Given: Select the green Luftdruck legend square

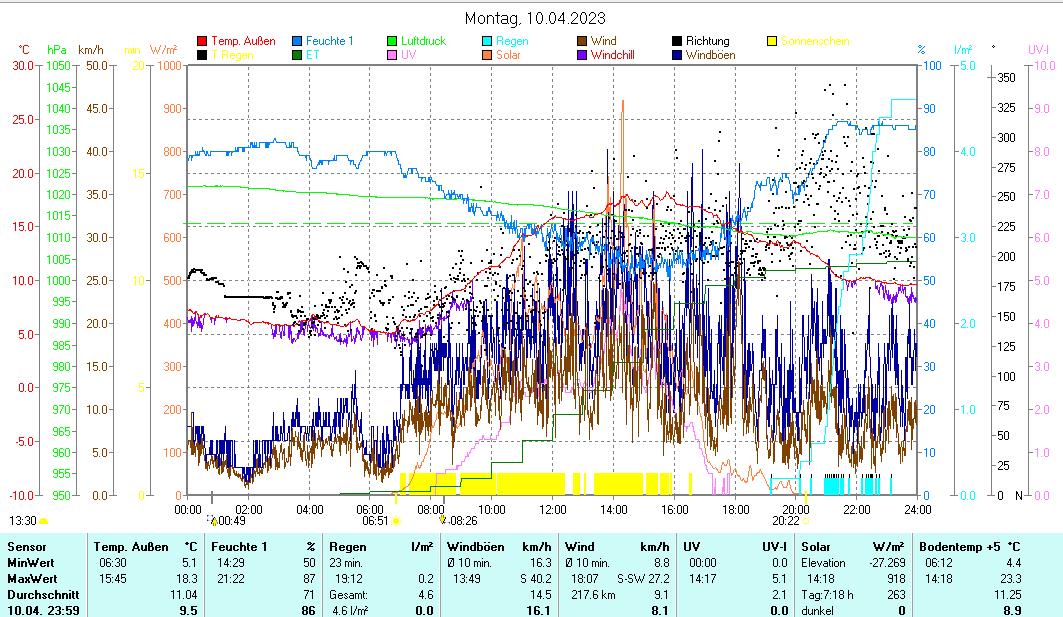Looking at the screenshot, I should coord(393,42).
